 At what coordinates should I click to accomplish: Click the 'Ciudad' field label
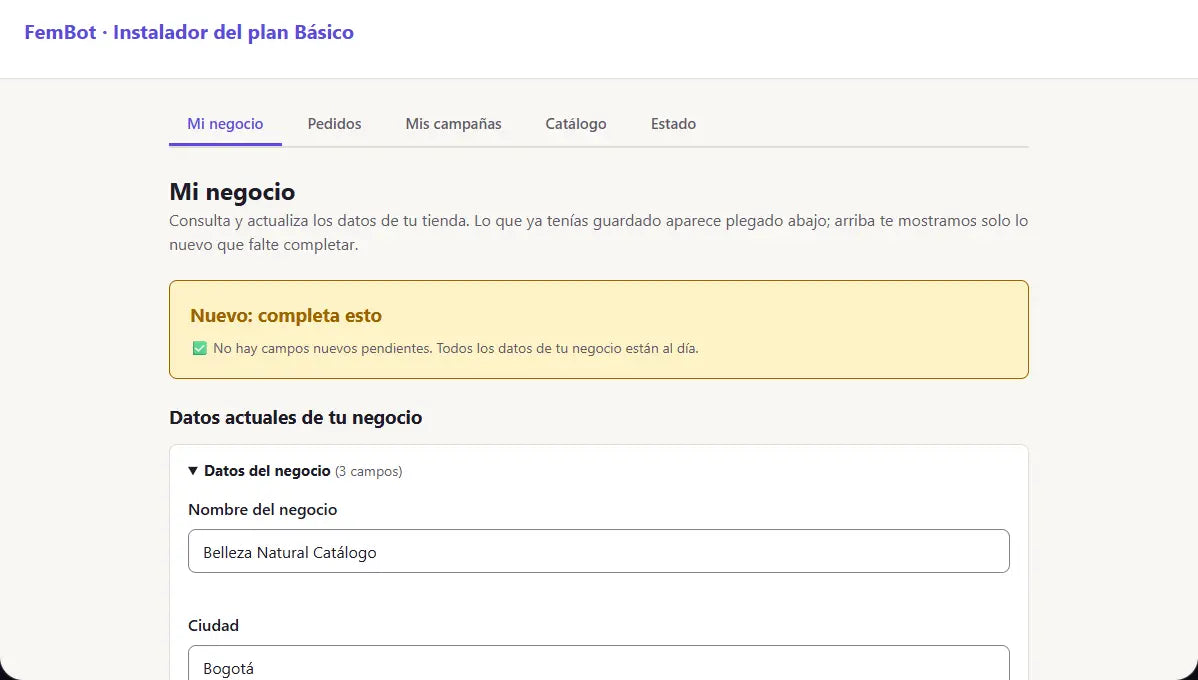(x=213, y=625)
